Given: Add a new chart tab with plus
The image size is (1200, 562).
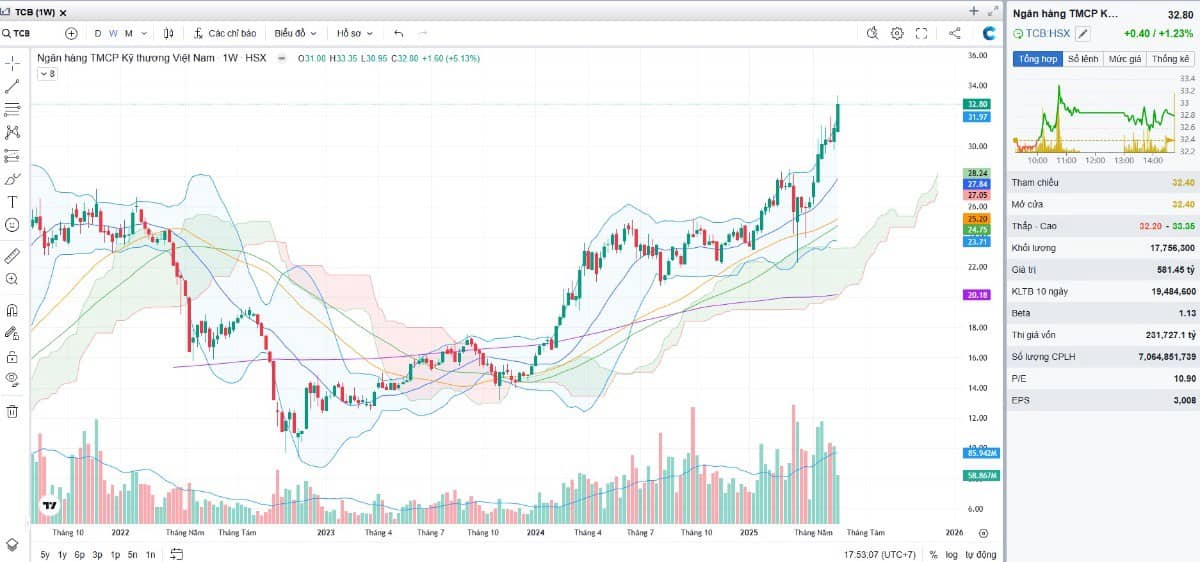Looking at the screenshot, I should 974,11.
